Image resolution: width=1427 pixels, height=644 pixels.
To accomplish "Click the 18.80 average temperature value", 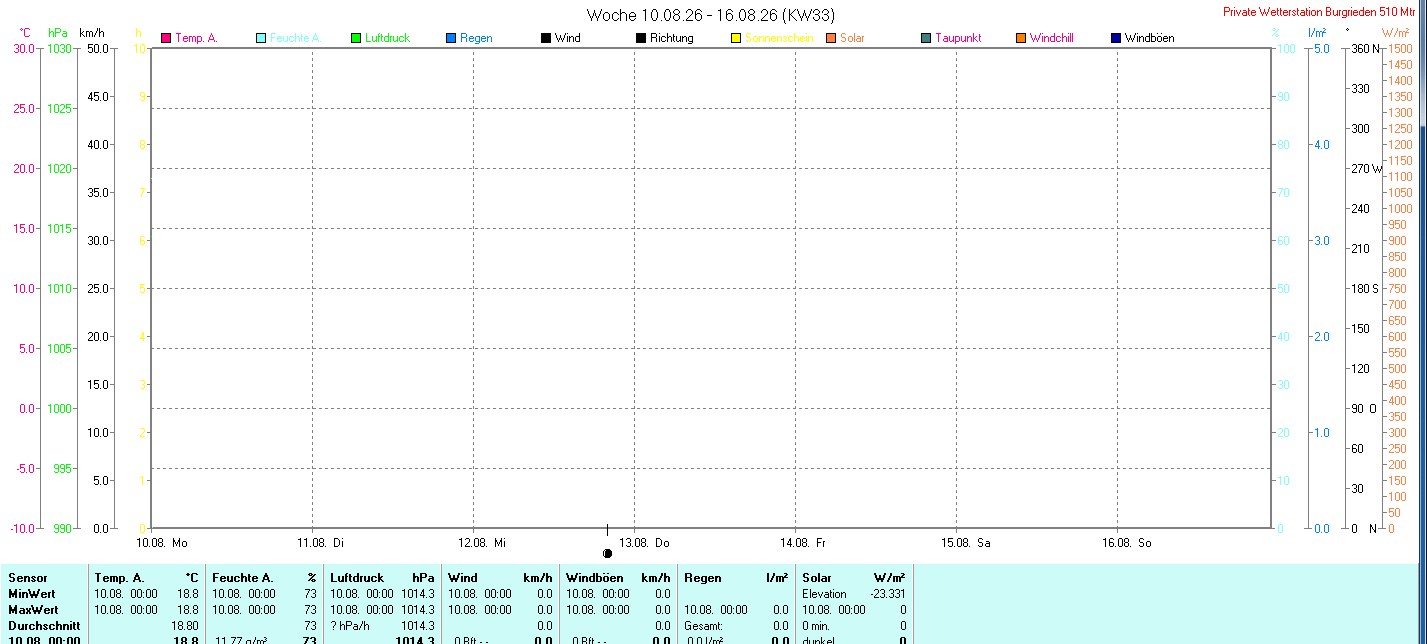I will 185,626.
